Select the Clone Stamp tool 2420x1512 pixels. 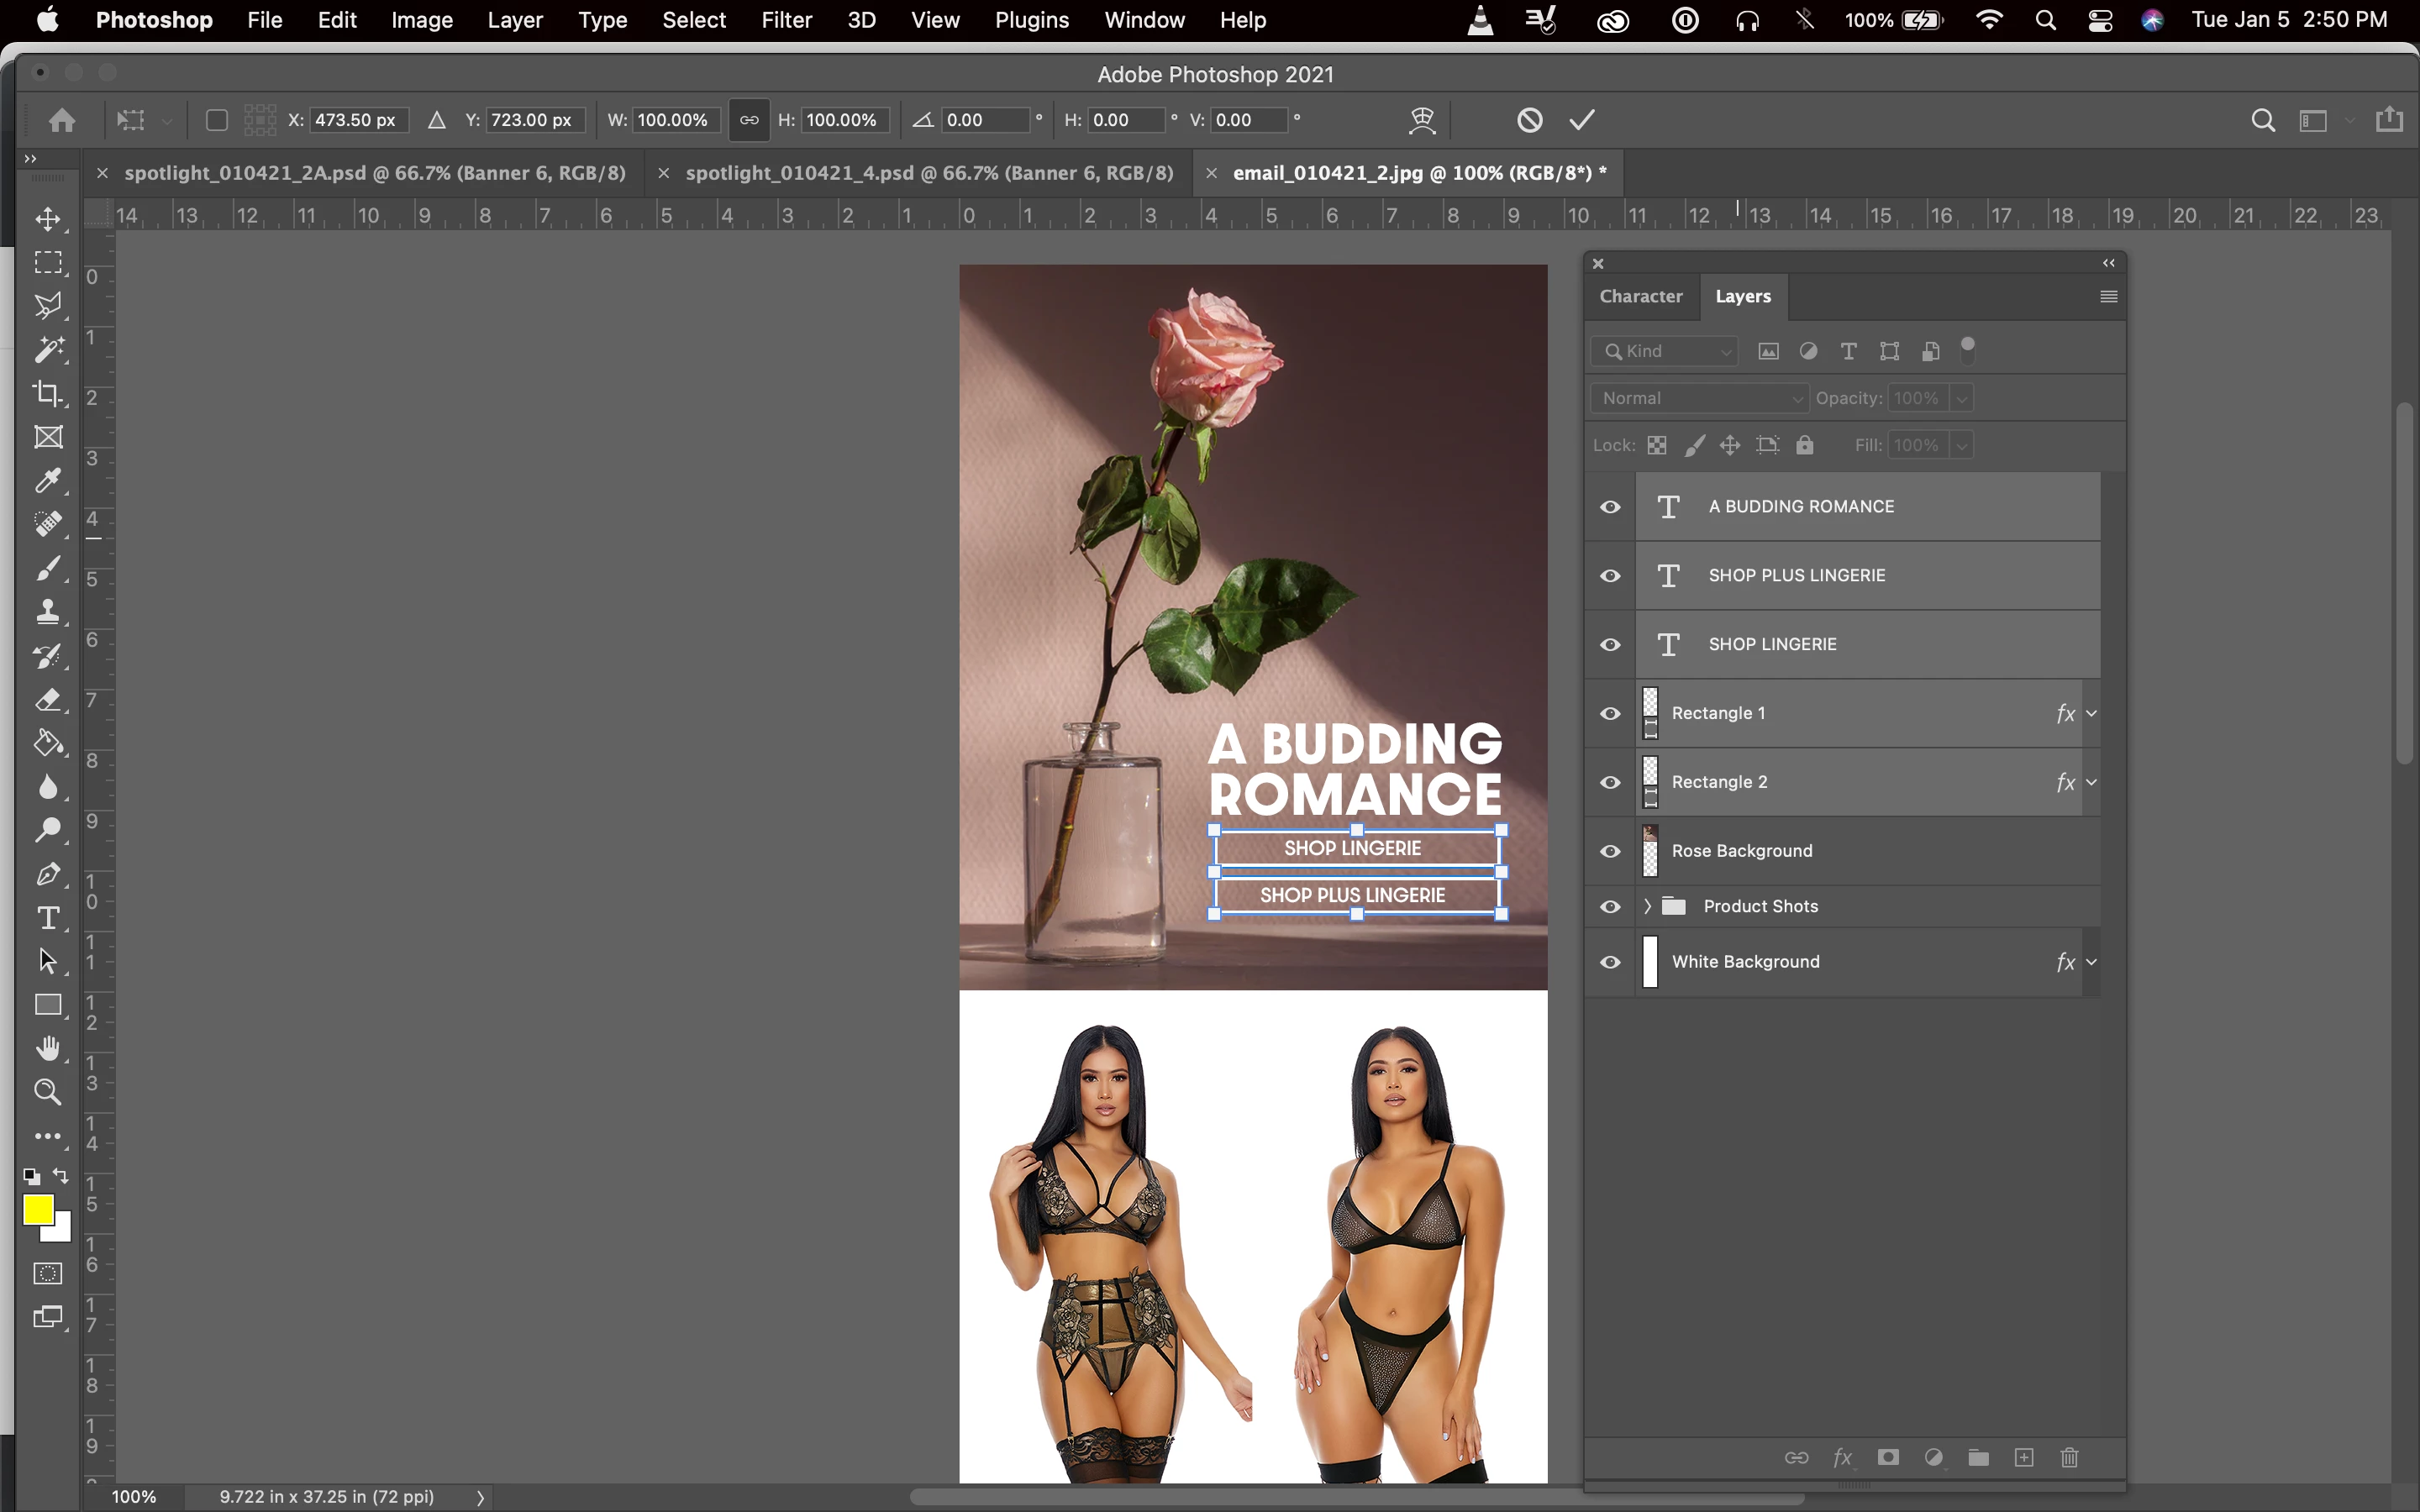click(47, 612)
